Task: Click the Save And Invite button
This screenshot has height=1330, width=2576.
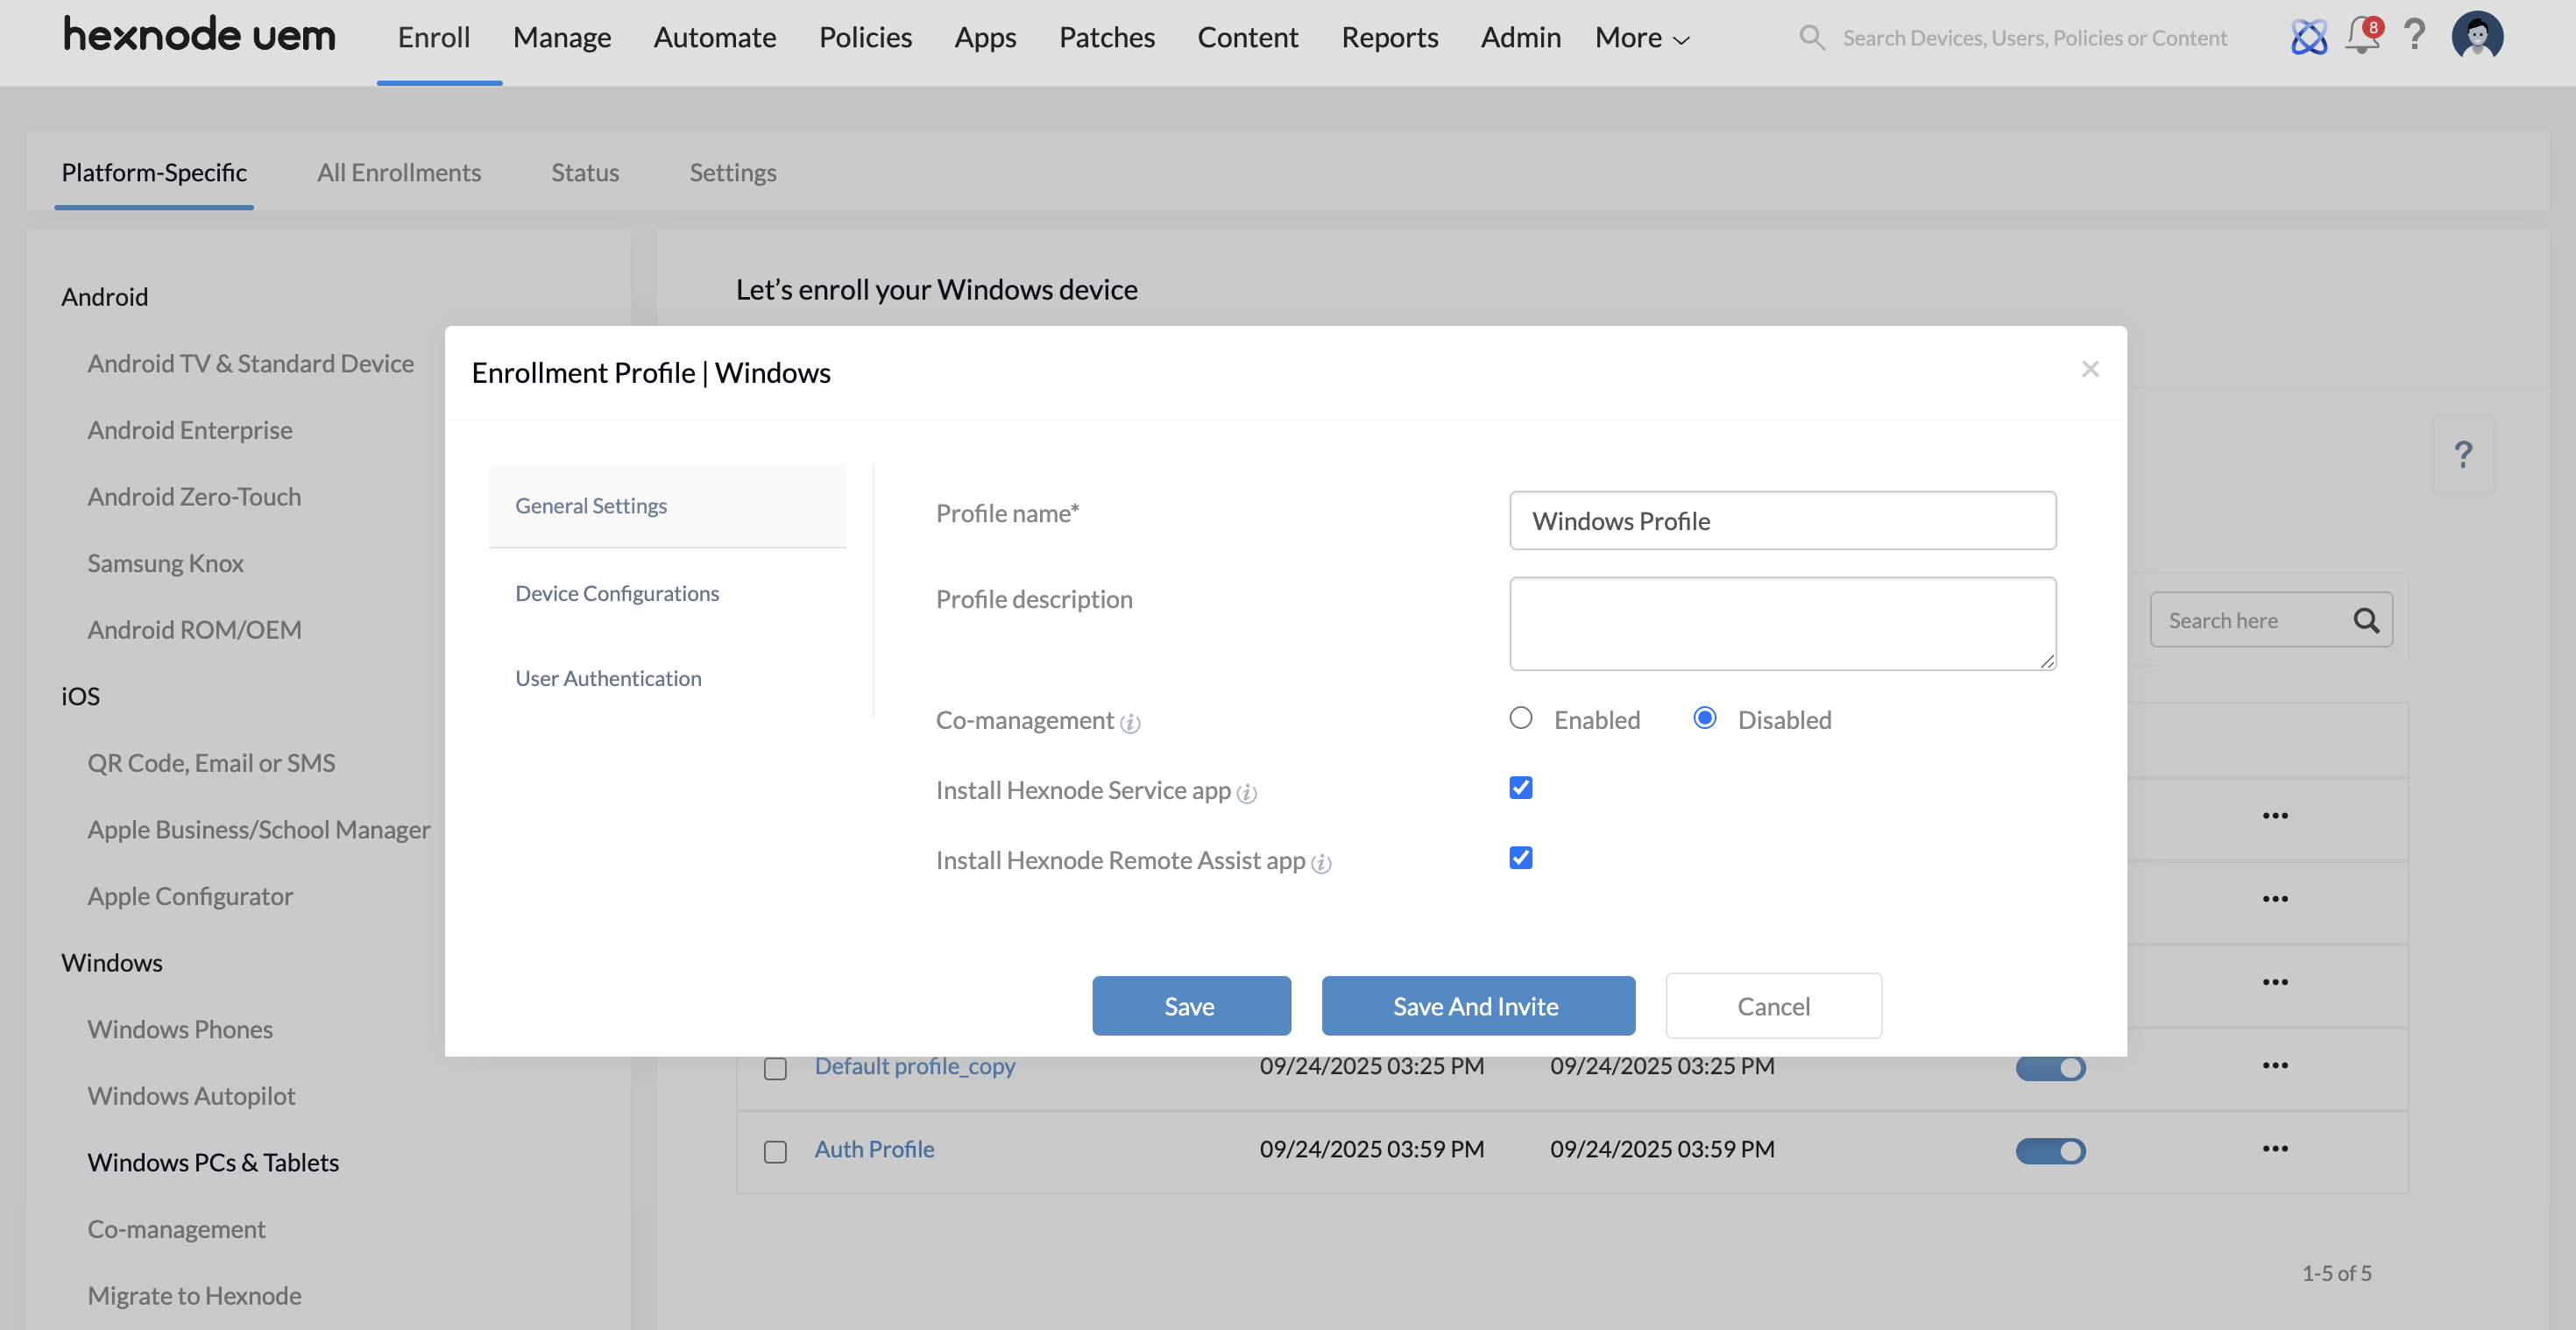Action: pyautogui.click(x=1477, y=1005)
